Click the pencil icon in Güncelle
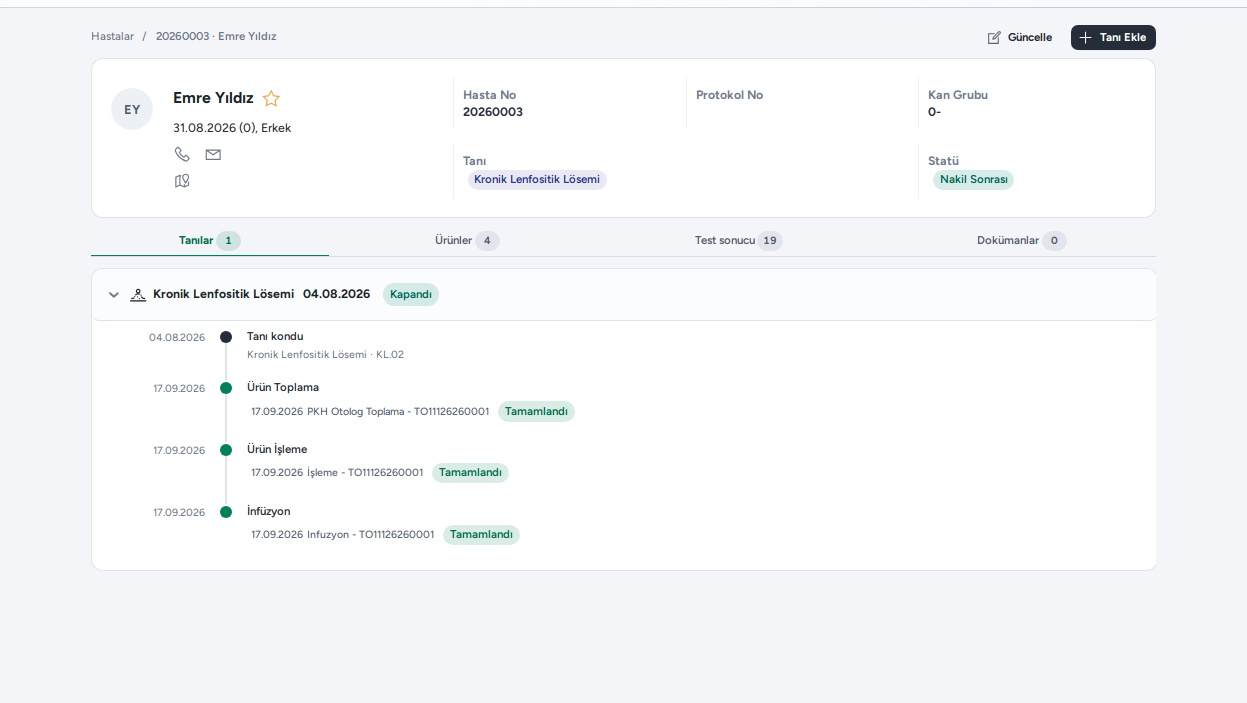 (x=994, y=38)
